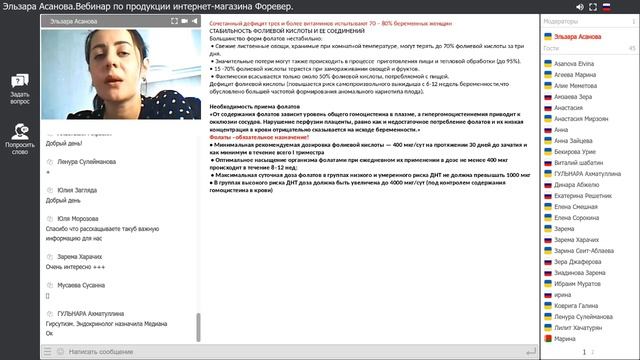The image size is (640, 360).
Task: Select guest Asanova Elvina
Action: point(574,64)
